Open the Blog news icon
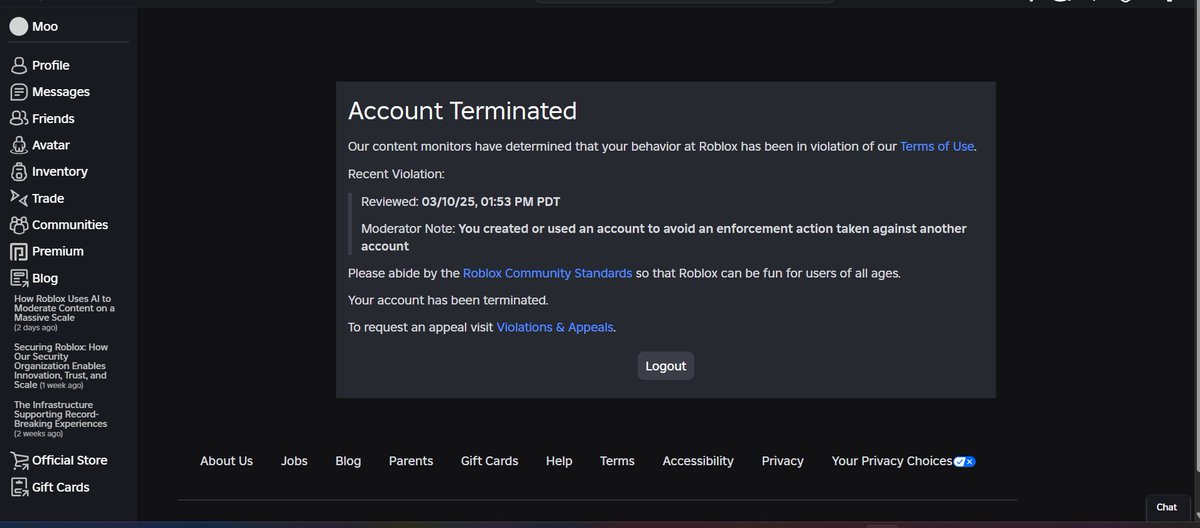 [18, 278]
